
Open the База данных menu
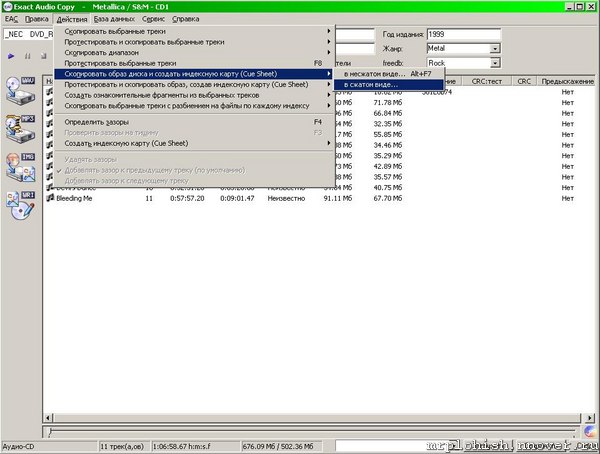click(x=114, y=19)
